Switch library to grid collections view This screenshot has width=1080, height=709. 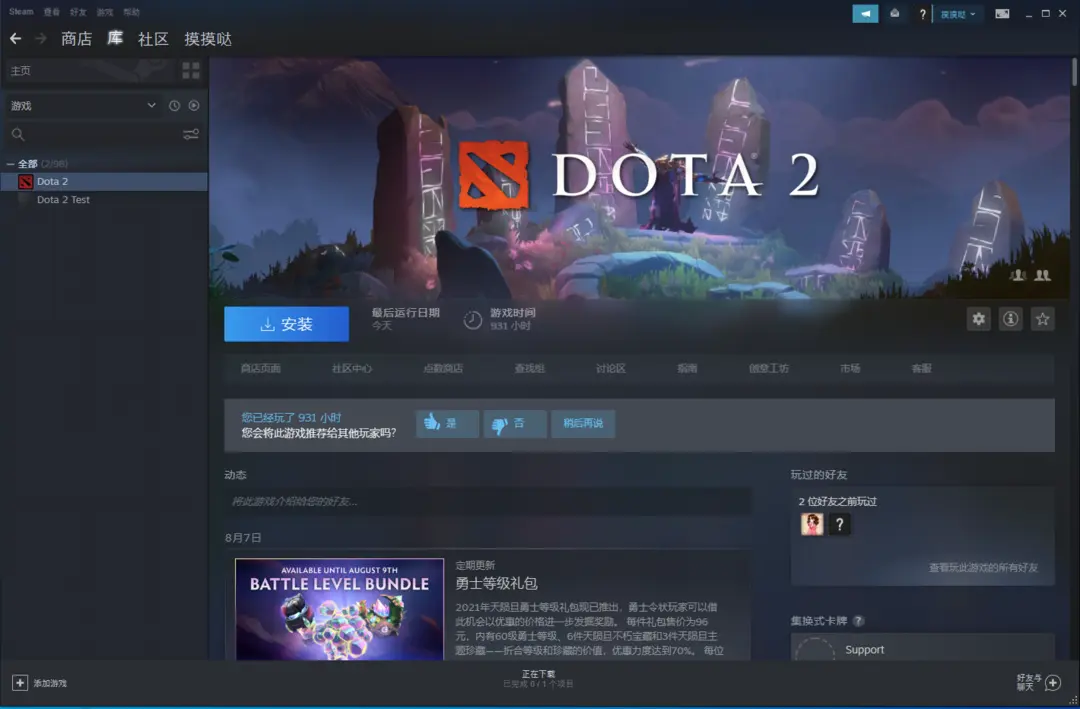191,70
